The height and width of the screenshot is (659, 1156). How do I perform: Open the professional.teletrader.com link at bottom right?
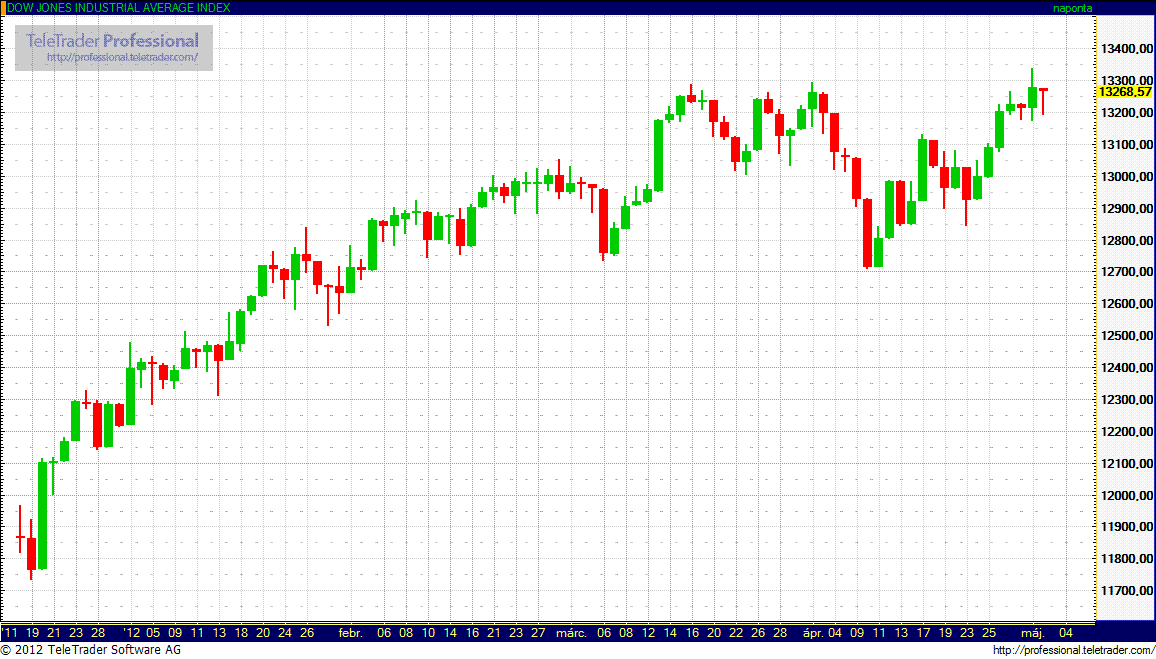pyautogui.click(x=1073, y=650)
